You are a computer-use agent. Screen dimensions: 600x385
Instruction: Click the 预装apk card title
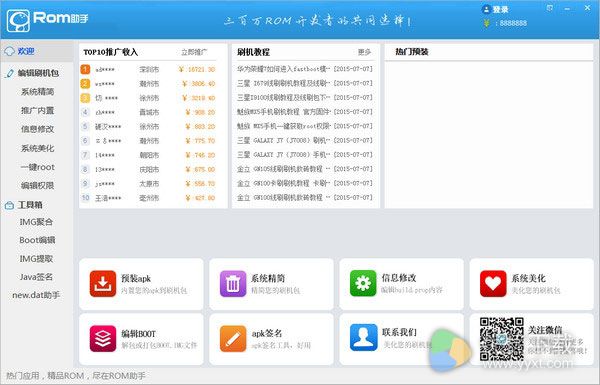pyautogui.click(x=136, y=278)
